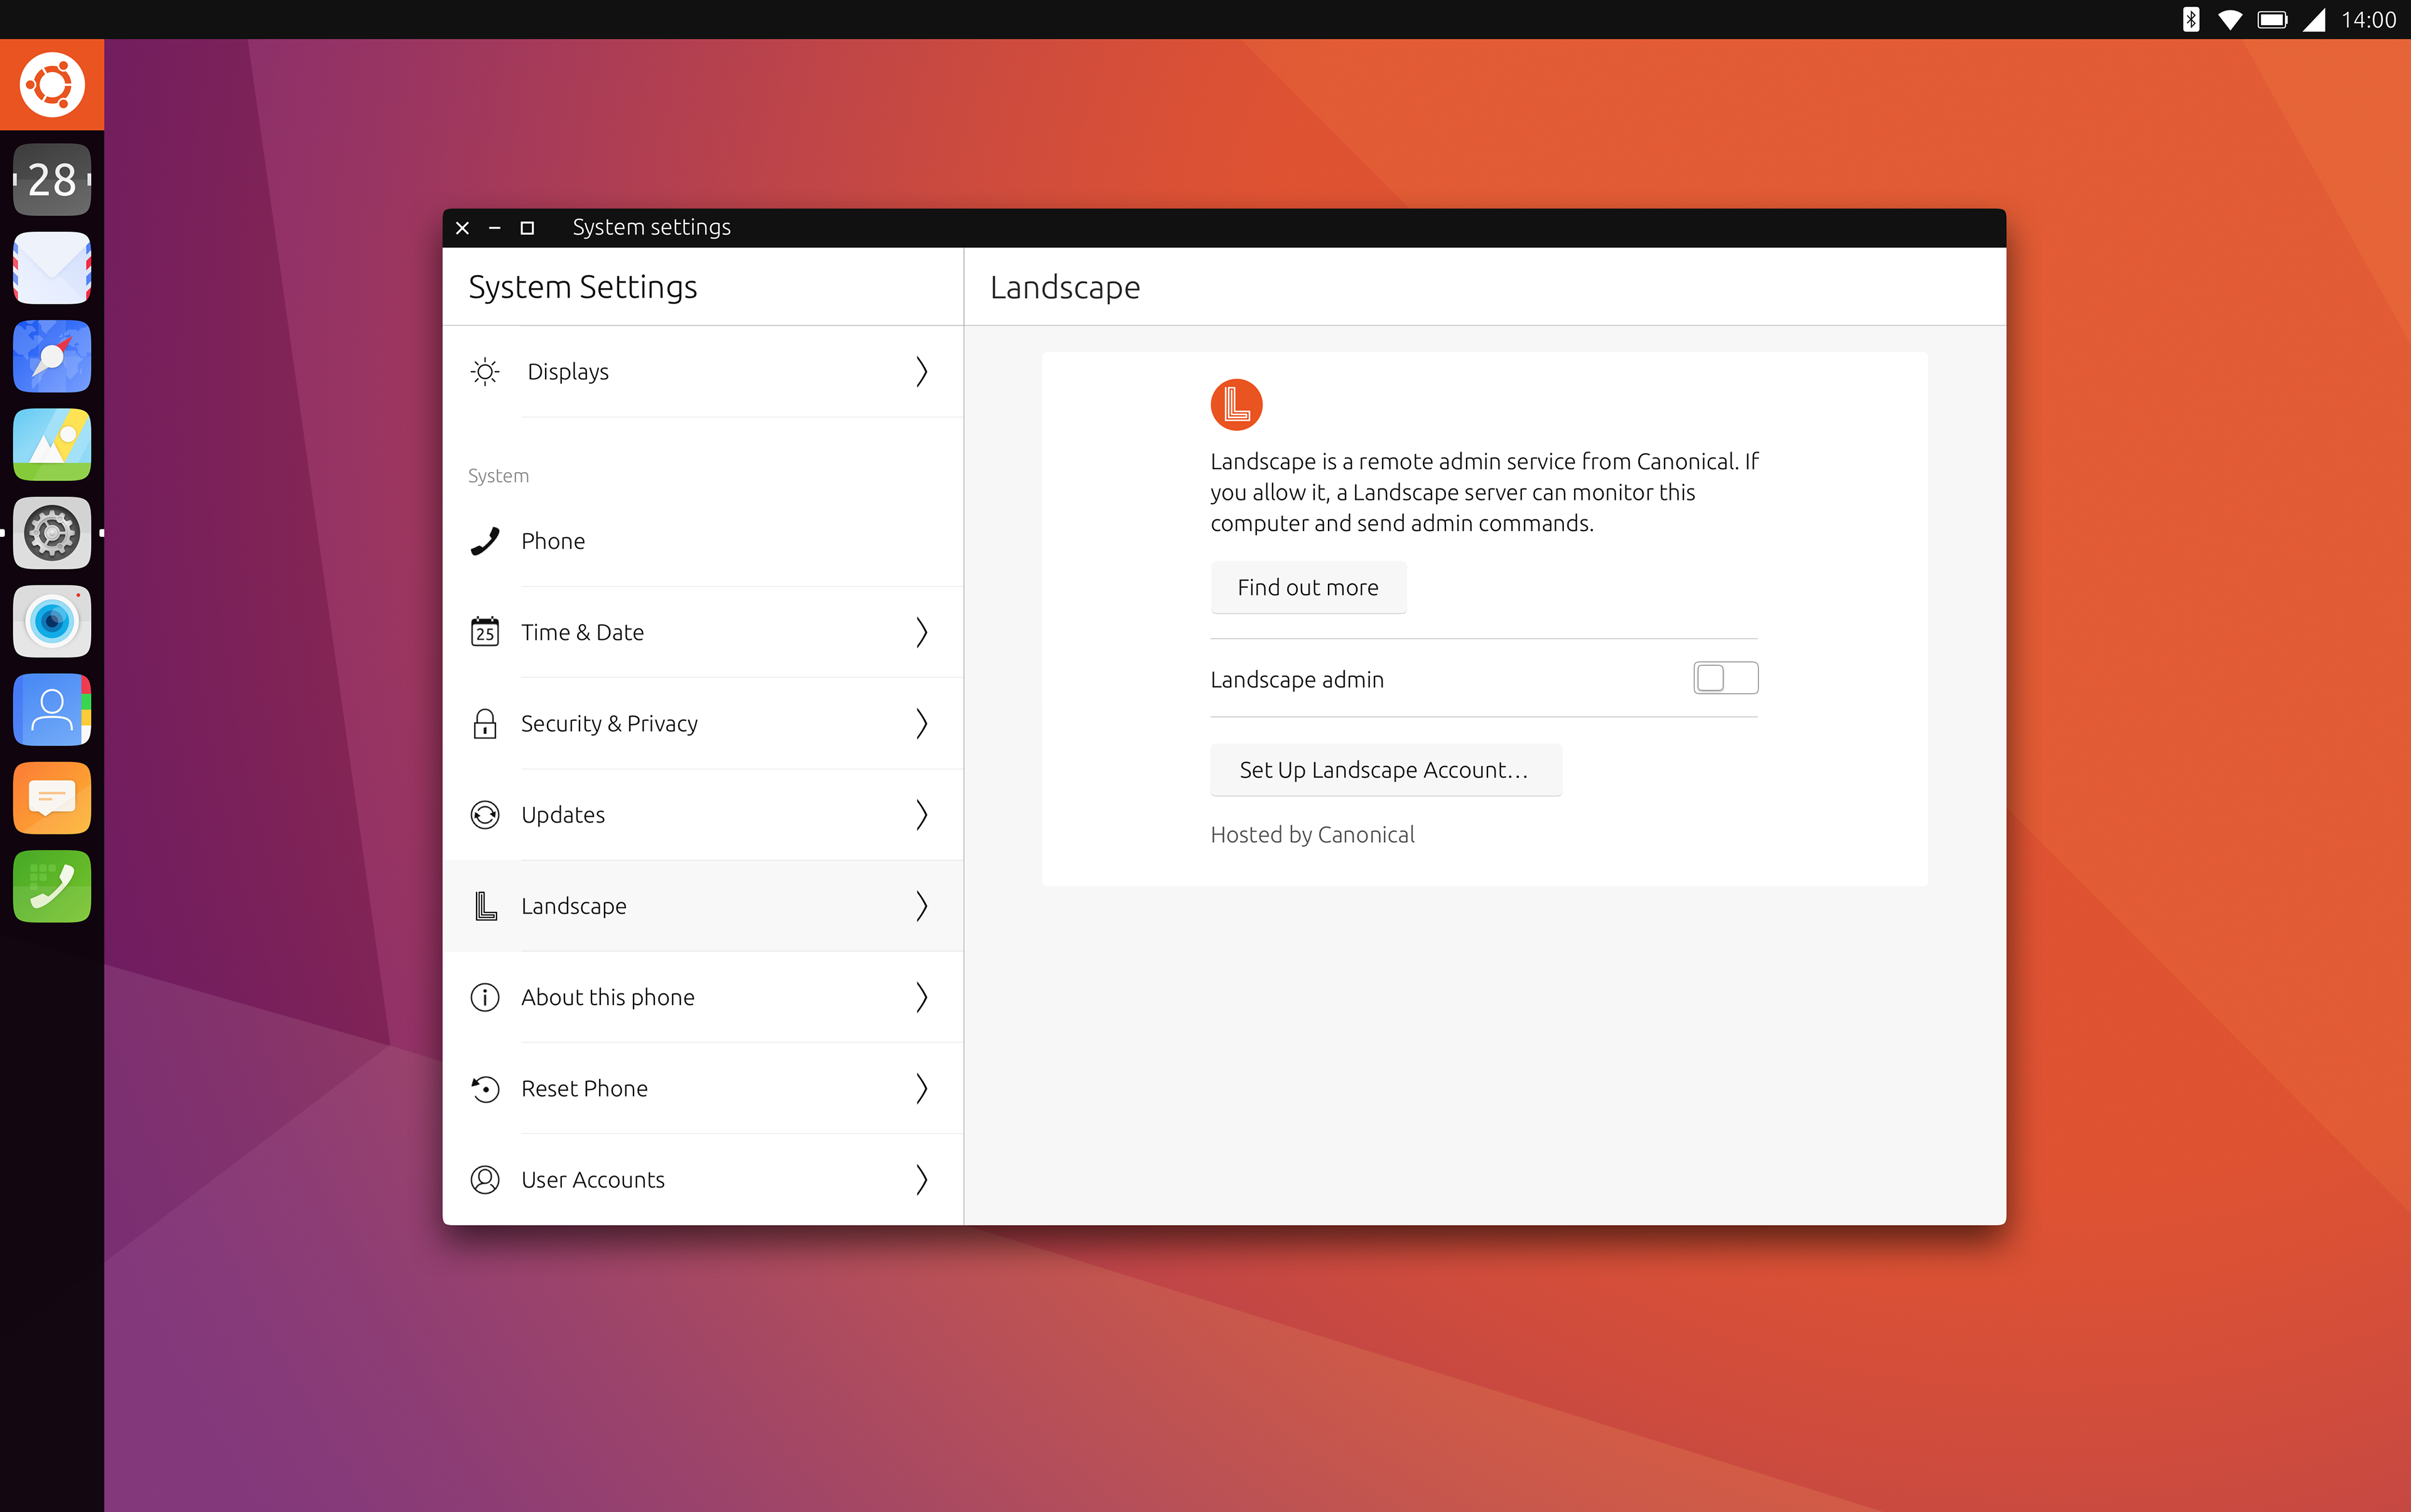Expand Landscape chevron arrow
2411x1512 pixels.
pyautogui.click(x=922, y=906)
